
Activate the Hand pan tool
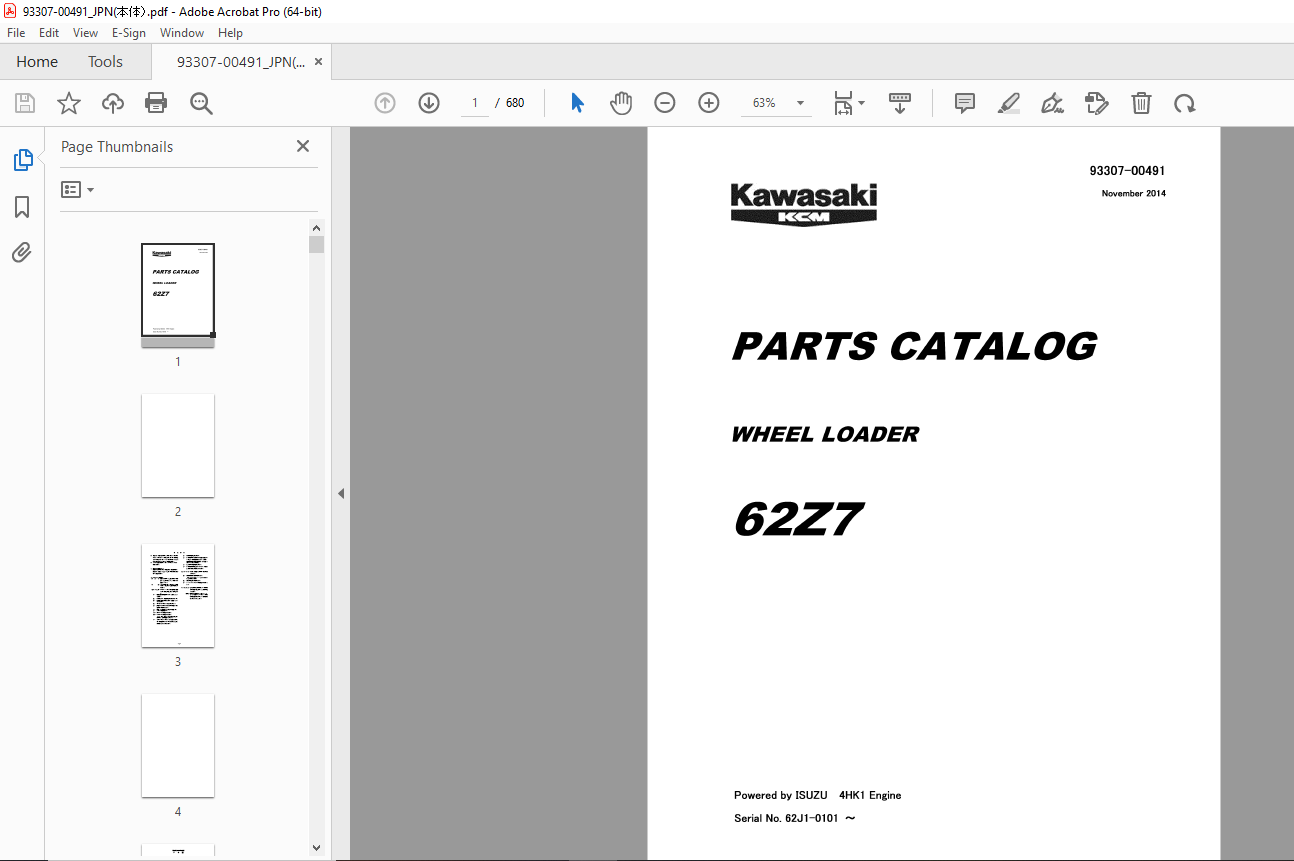(621, 103)
